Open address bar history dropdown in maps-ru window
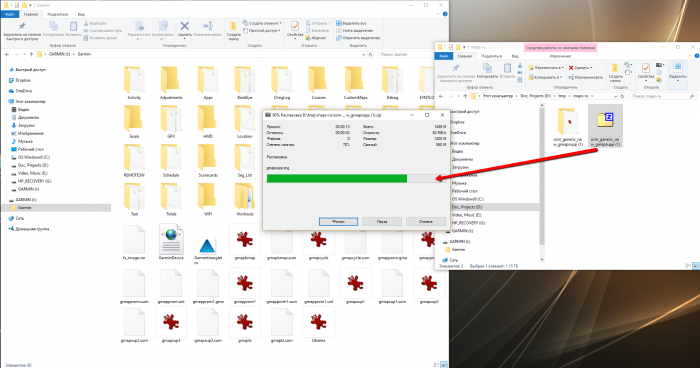This screenshot has width=700, height=368. (615, 96)
